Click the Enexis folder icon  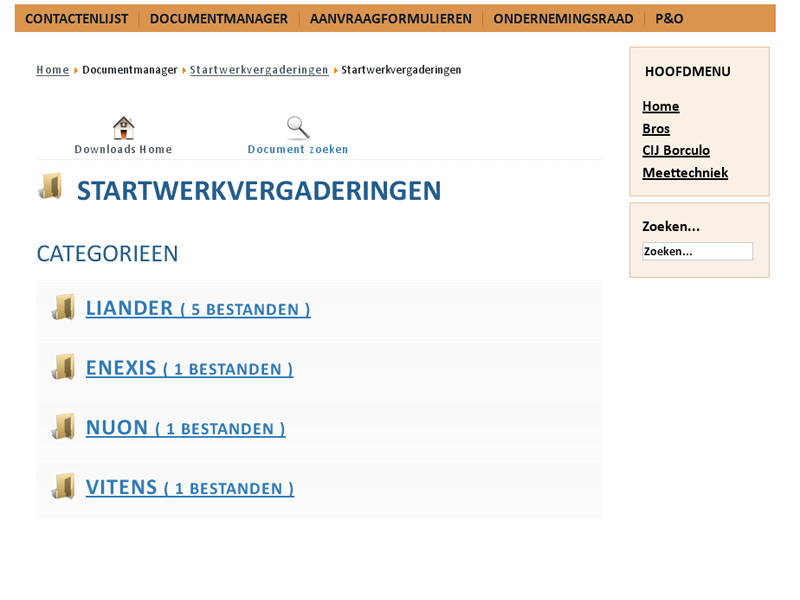pyautogui.click(x=63, y=367)
